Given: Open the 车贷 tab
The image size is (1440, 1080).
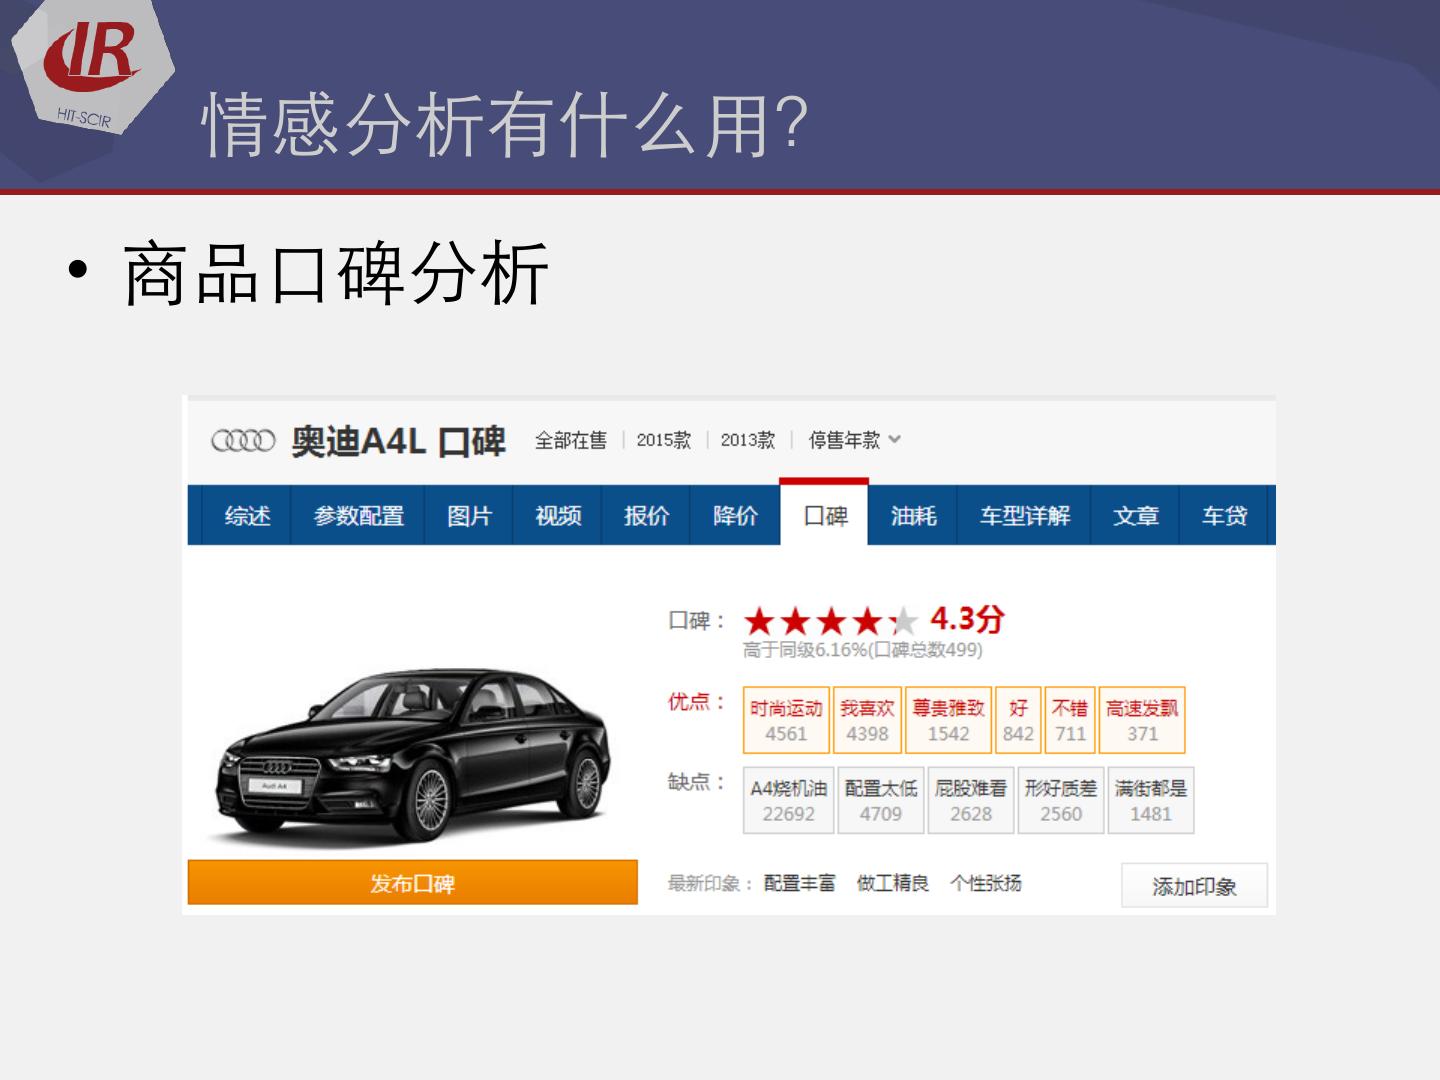Looking at the screenshot, I should (1224, 516).
